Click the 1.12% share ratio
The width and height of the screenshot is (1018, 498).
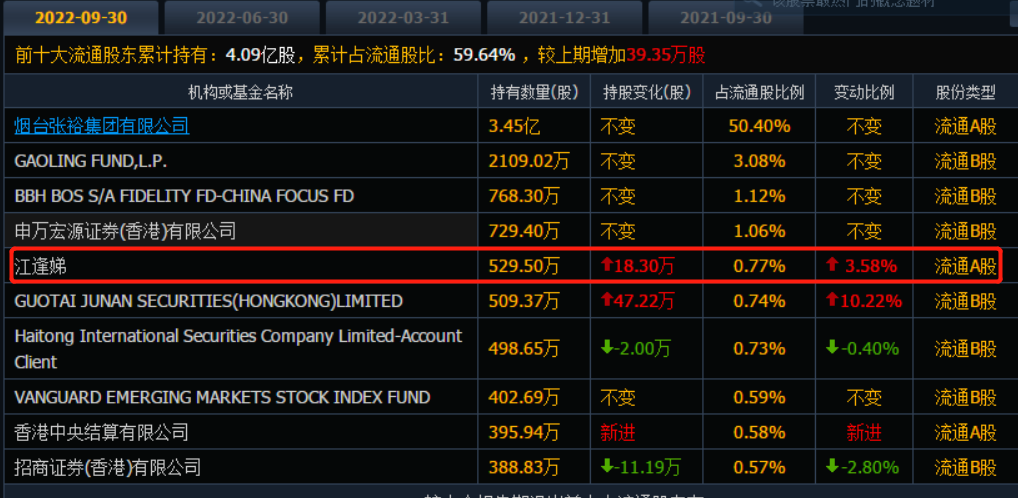pyautogui.click(x=760, y=196)
